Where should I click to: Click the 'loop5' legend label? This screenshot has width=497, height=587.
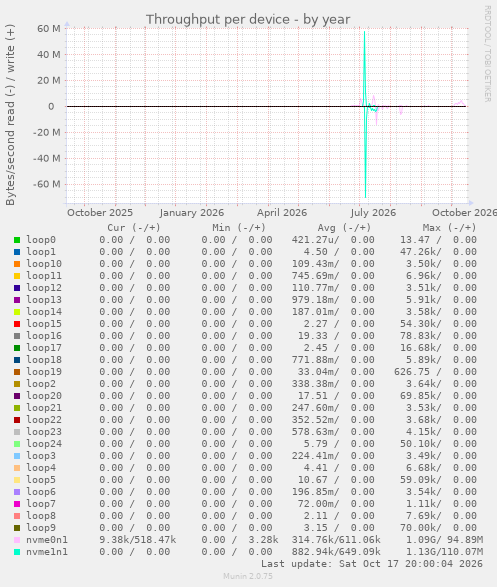pyautogui.click(x=41, y=479)
